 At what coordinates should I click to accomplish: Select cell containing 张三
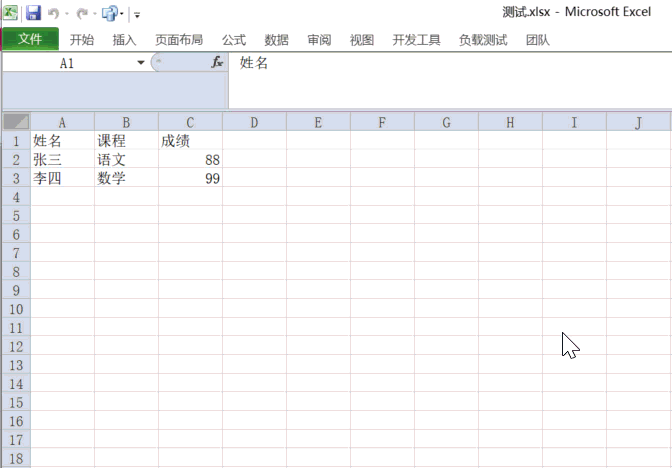(x=62, y=159)
